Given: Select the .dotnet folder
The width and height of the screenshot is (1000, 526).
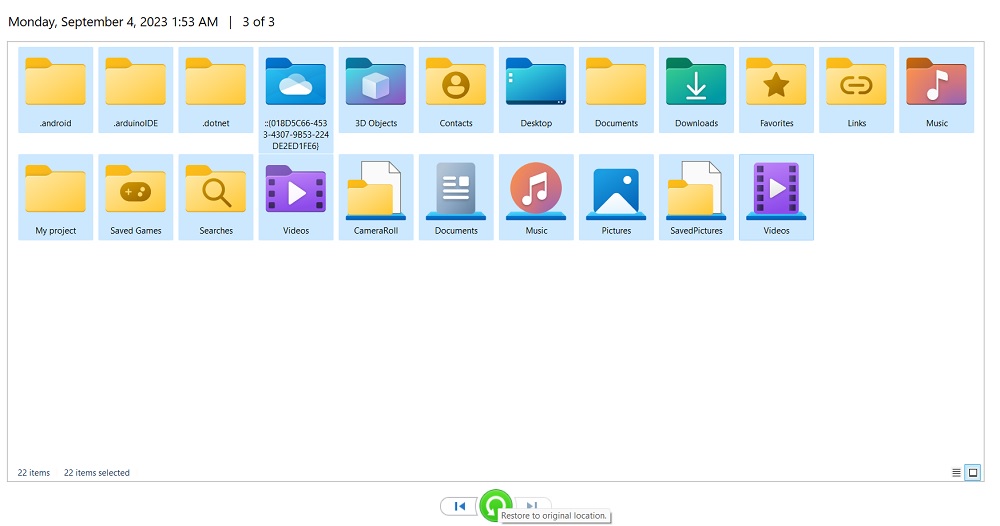Looking at the screenshot, I should [216, 90].
